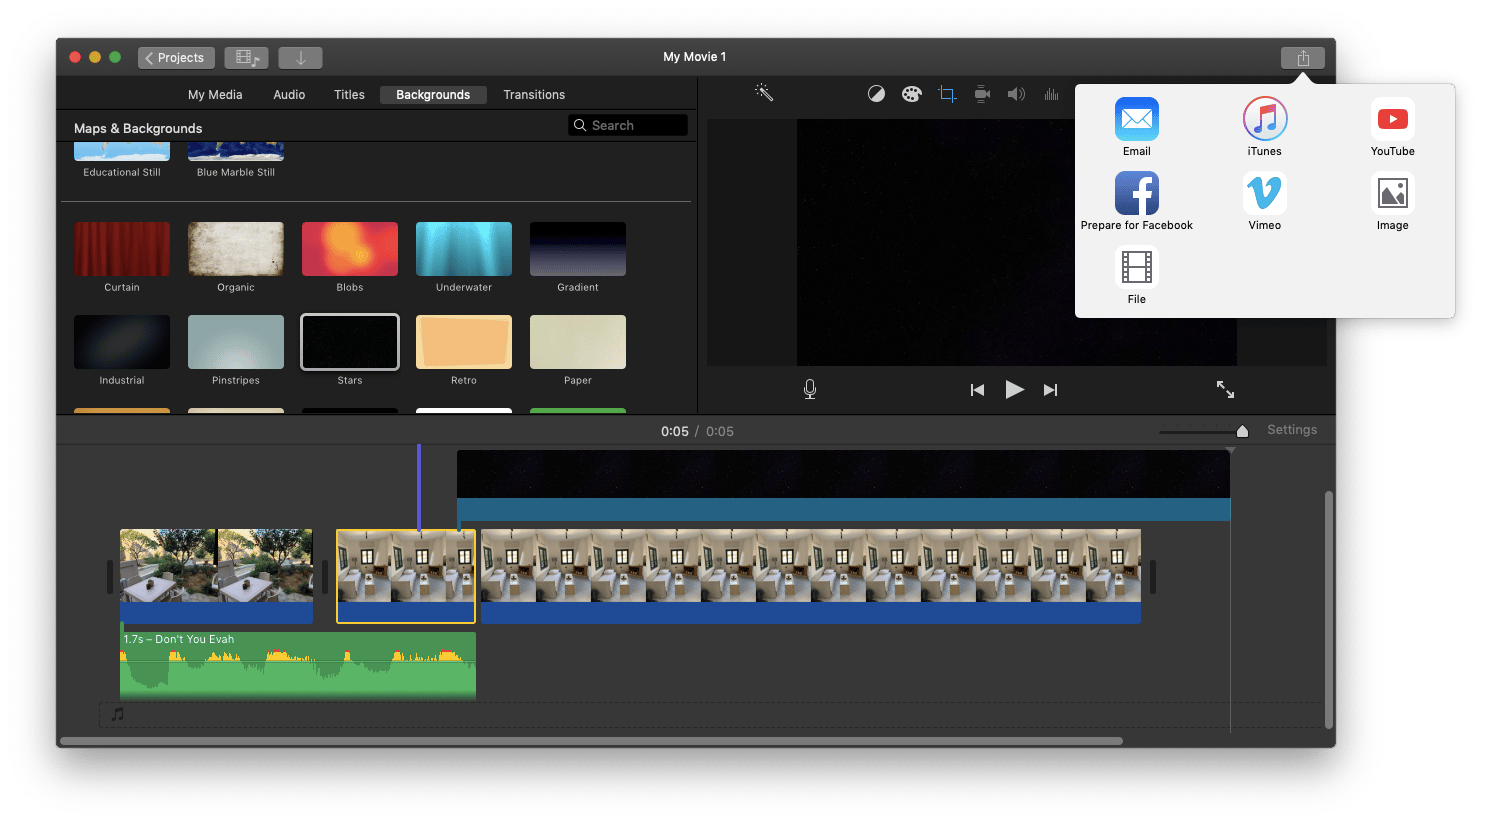This screenshot has width=1491, height=822.
Task: Select the Crop tool
Action: [x=947, y=94]
